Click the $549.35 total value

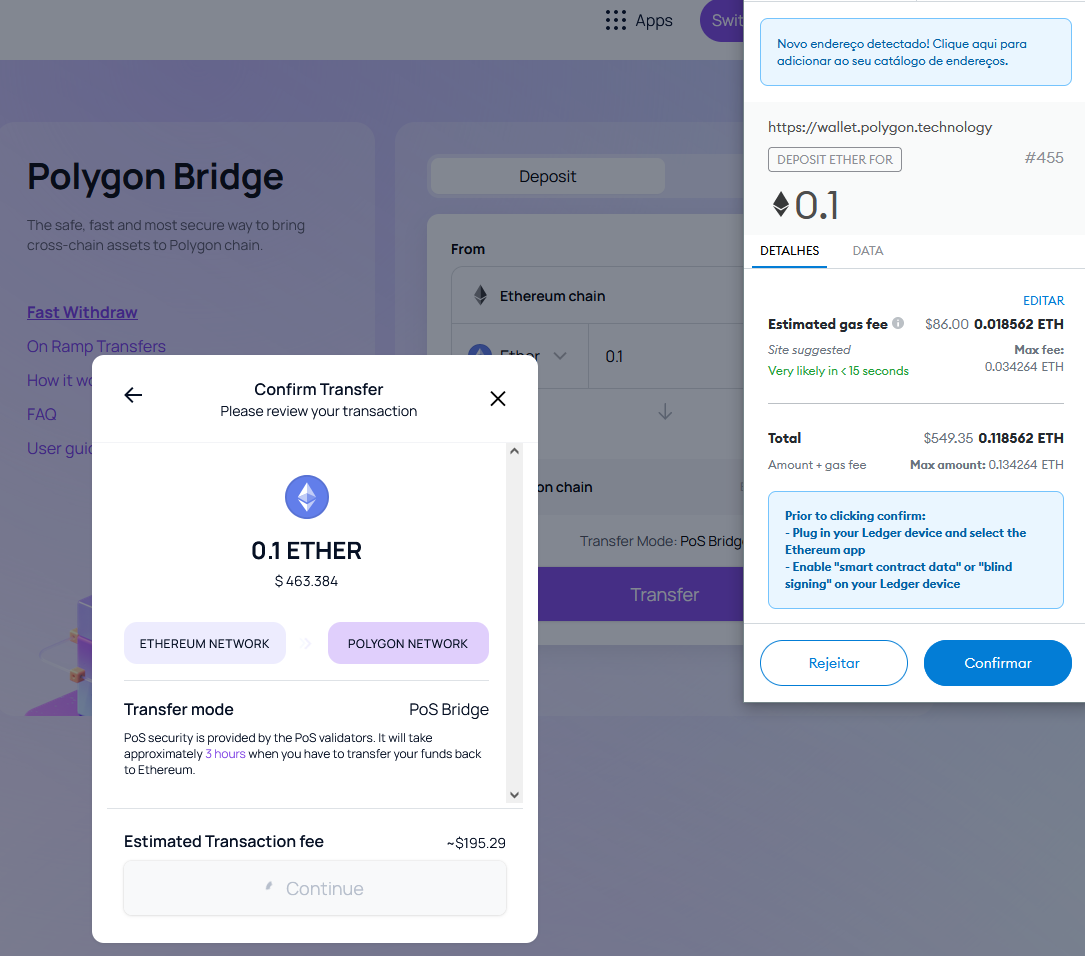(948, 438)
